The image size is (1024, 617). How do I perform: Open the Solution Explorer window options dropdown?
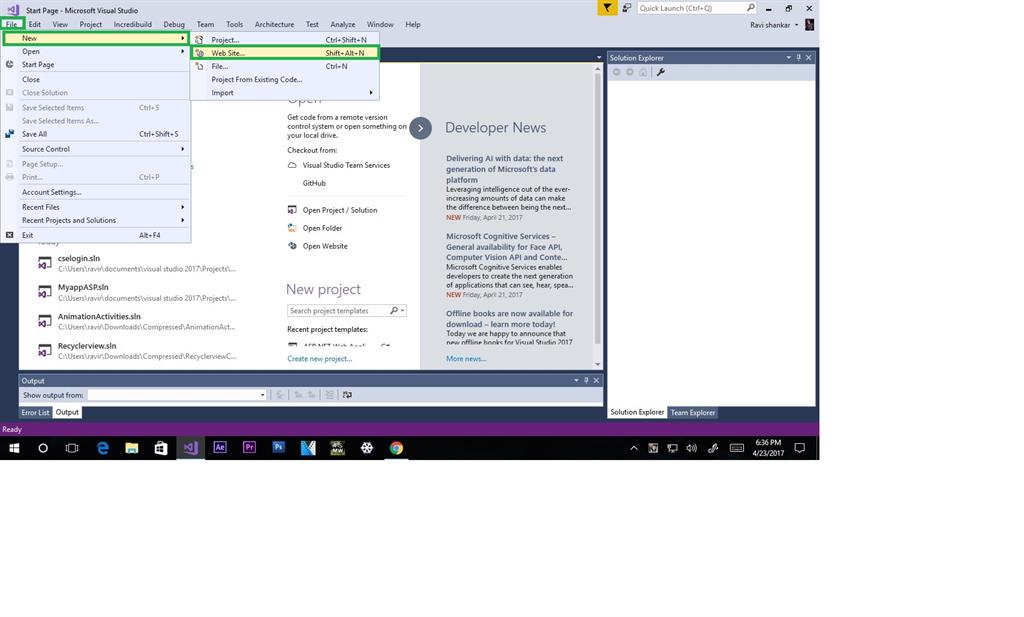tap(788, 57)
